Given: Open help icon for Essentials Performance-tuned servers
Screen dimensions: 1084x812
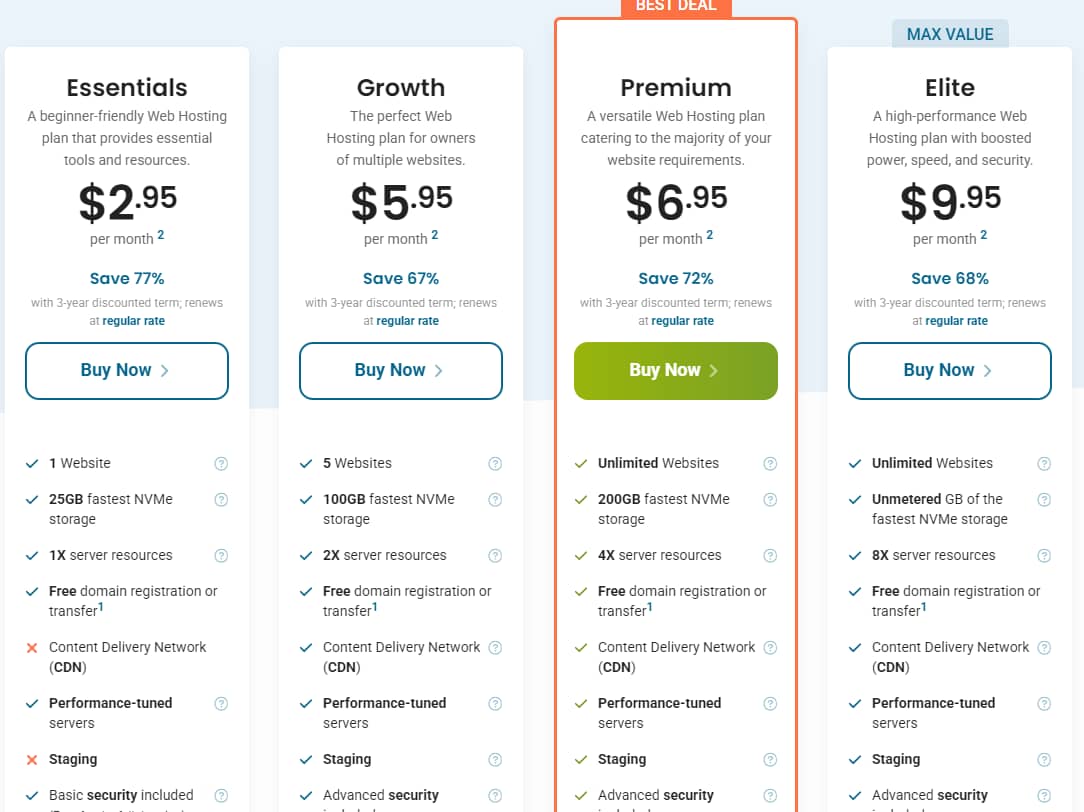Looking at the screenshot, I should [x=221, y=704].
